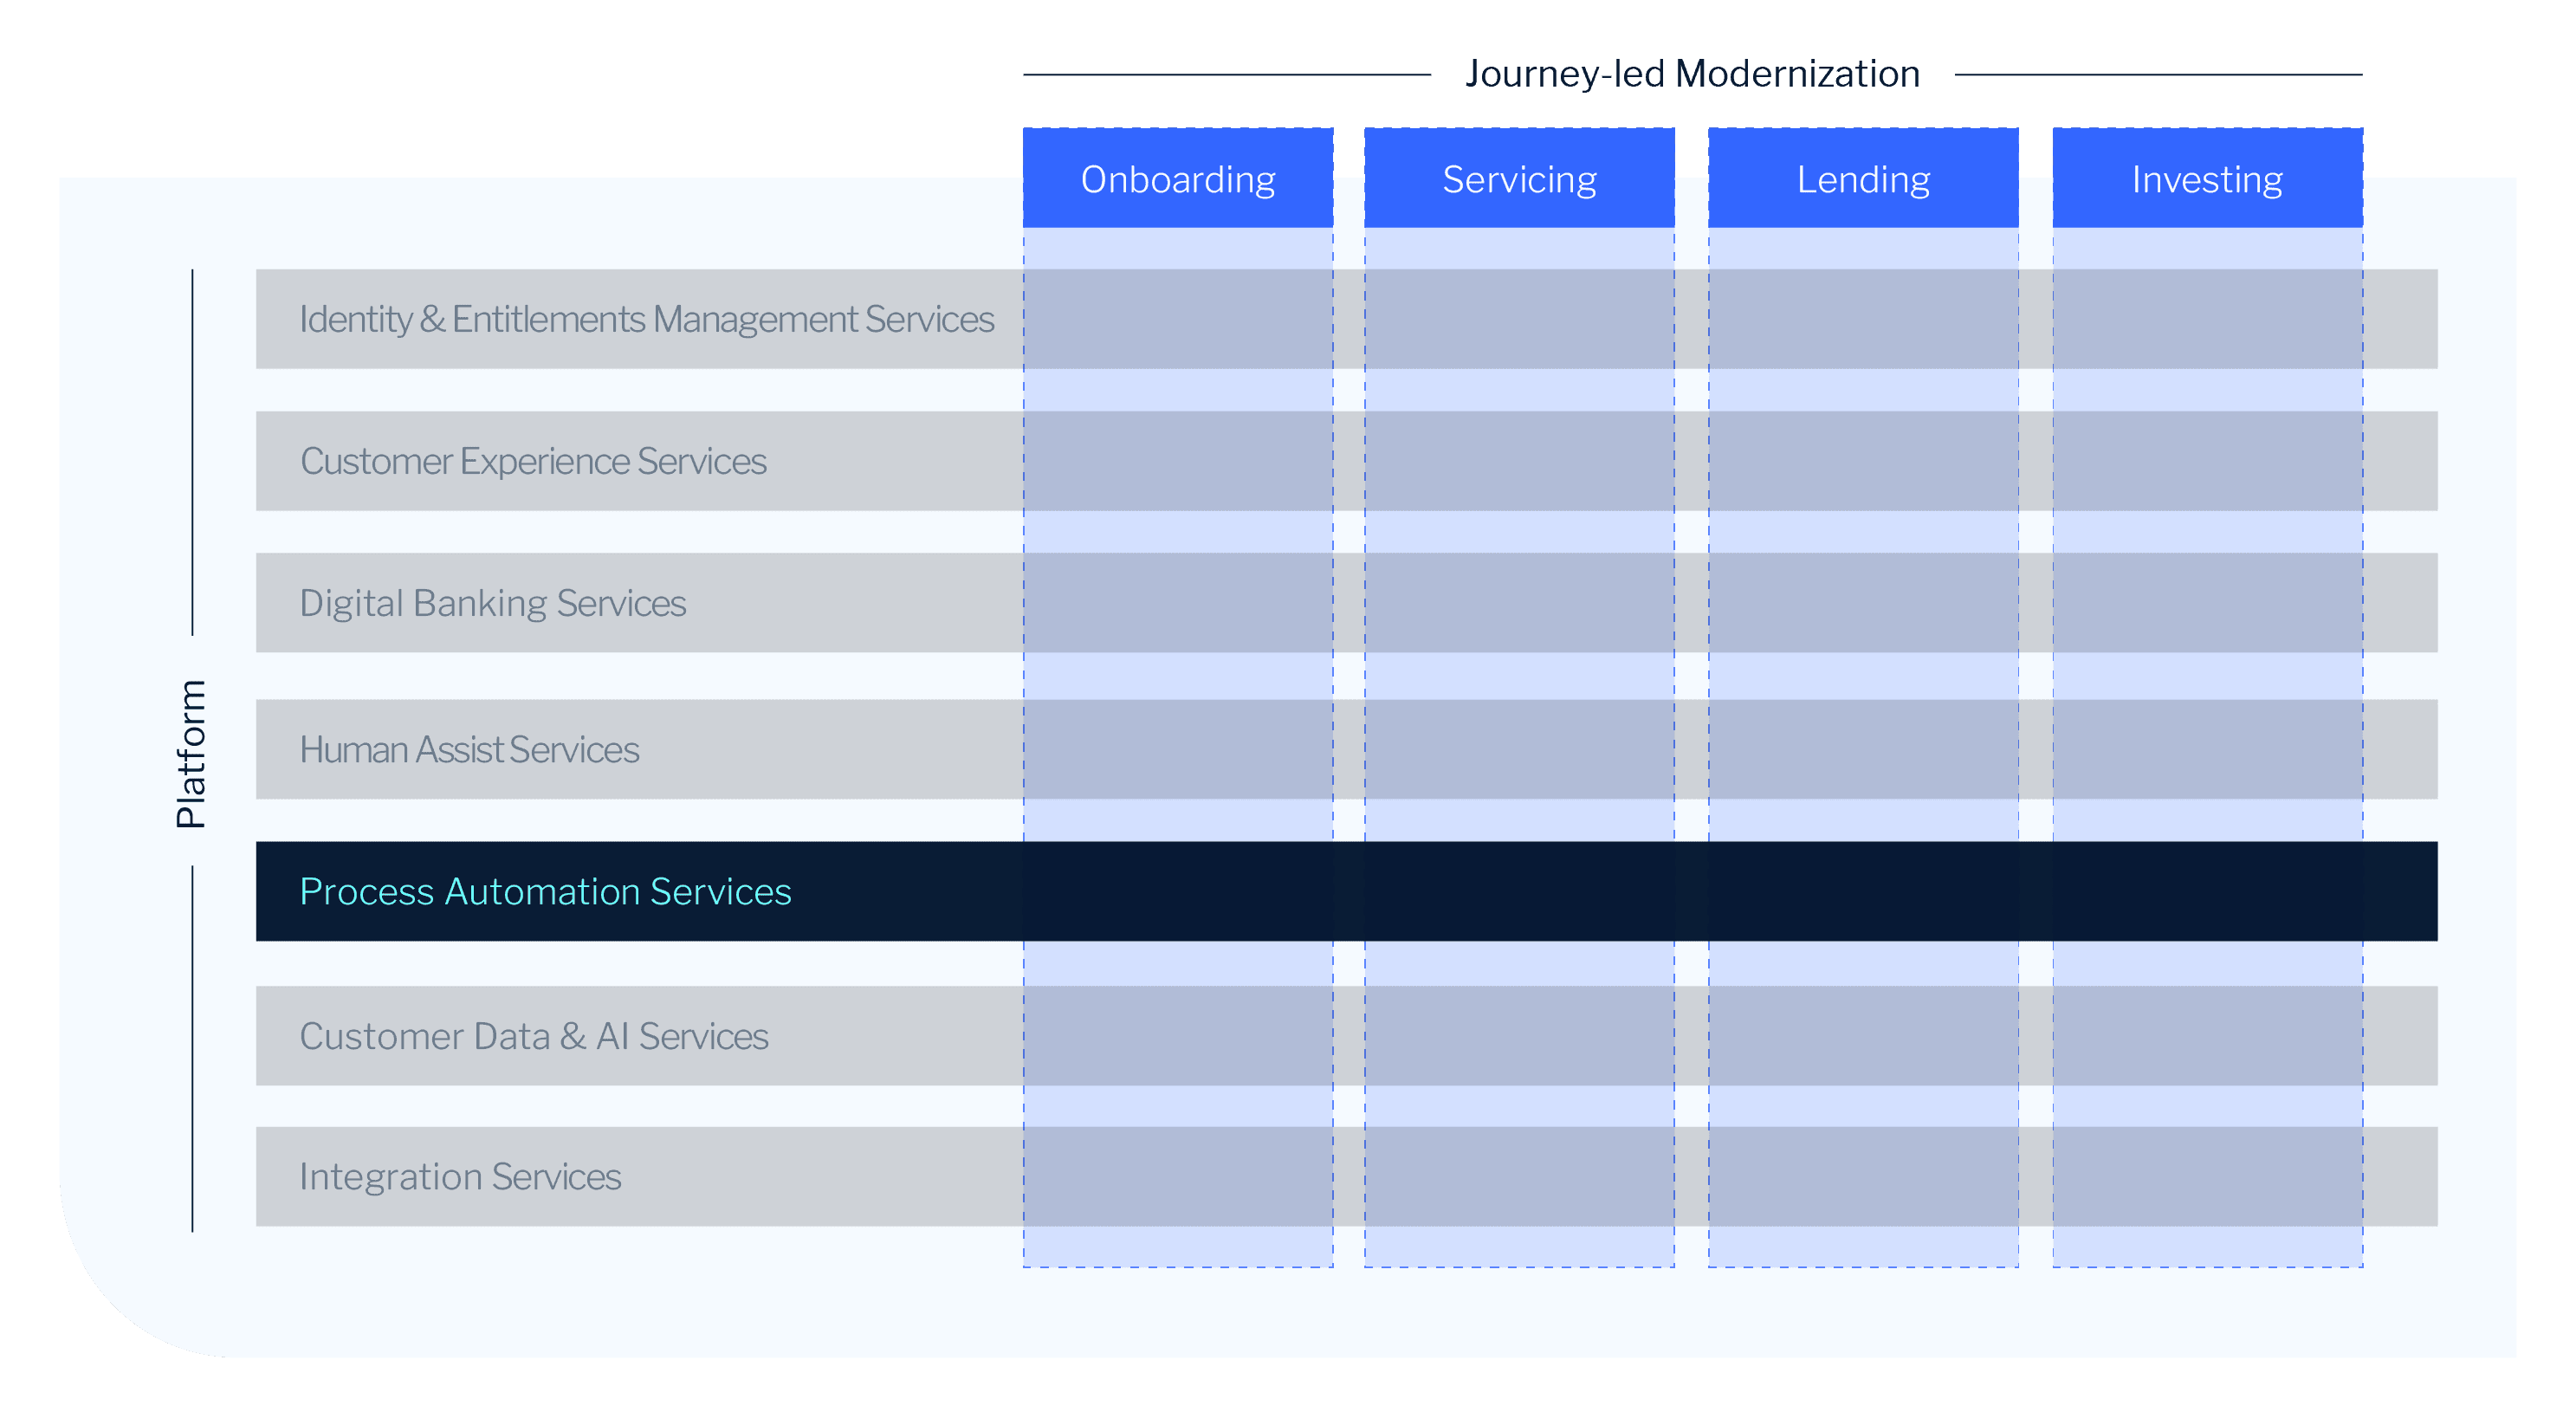Viewport: 2576px width, 1412px height.
Task: Click the cell where Lending meets Digital Banking Services
Action: pyautogui.click(x=1863, y=603)
